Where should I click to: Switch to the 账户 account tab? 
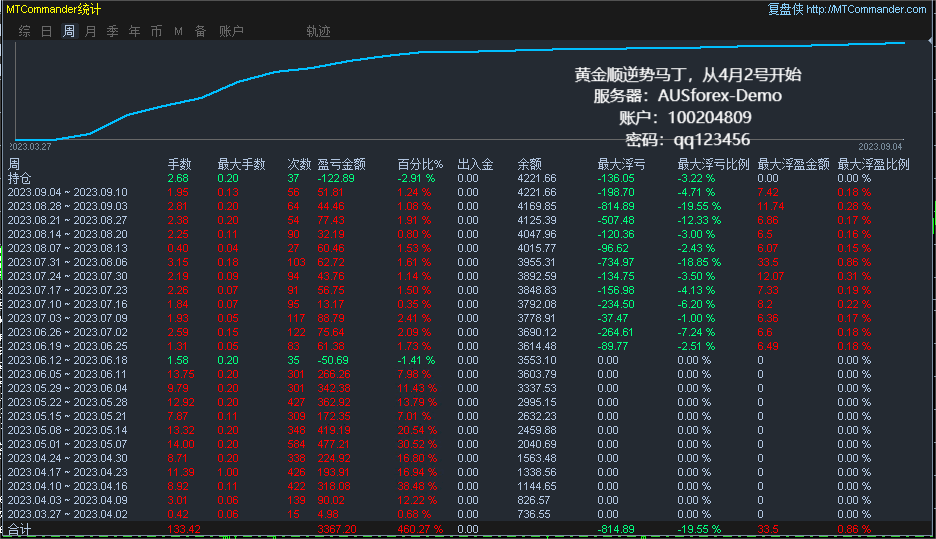[232, 31]
